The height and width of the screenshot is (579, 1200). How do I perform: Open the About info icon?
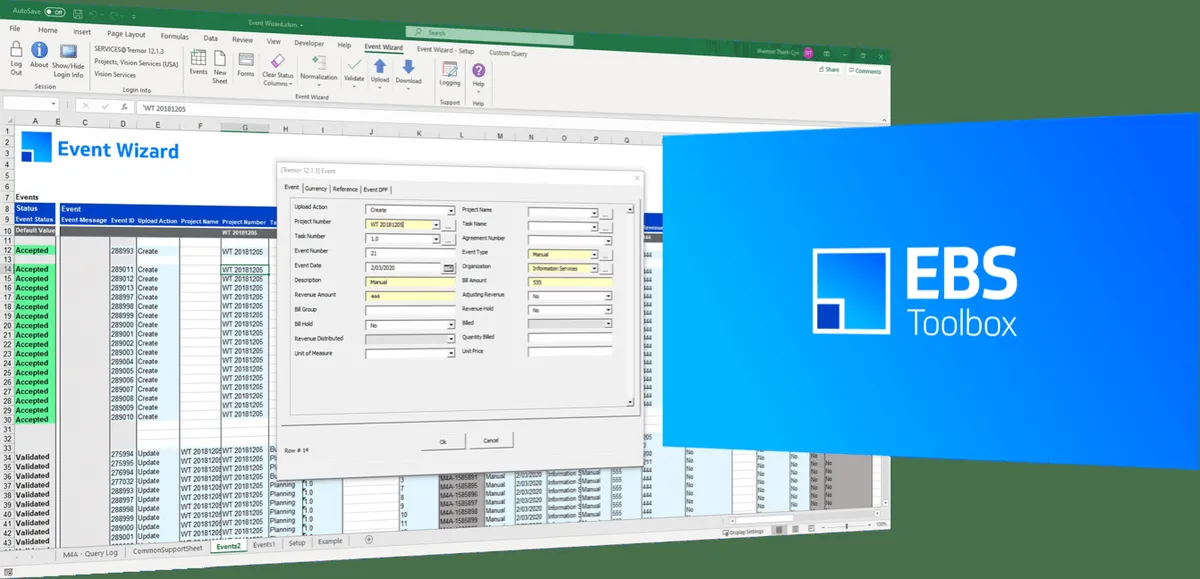40,49
